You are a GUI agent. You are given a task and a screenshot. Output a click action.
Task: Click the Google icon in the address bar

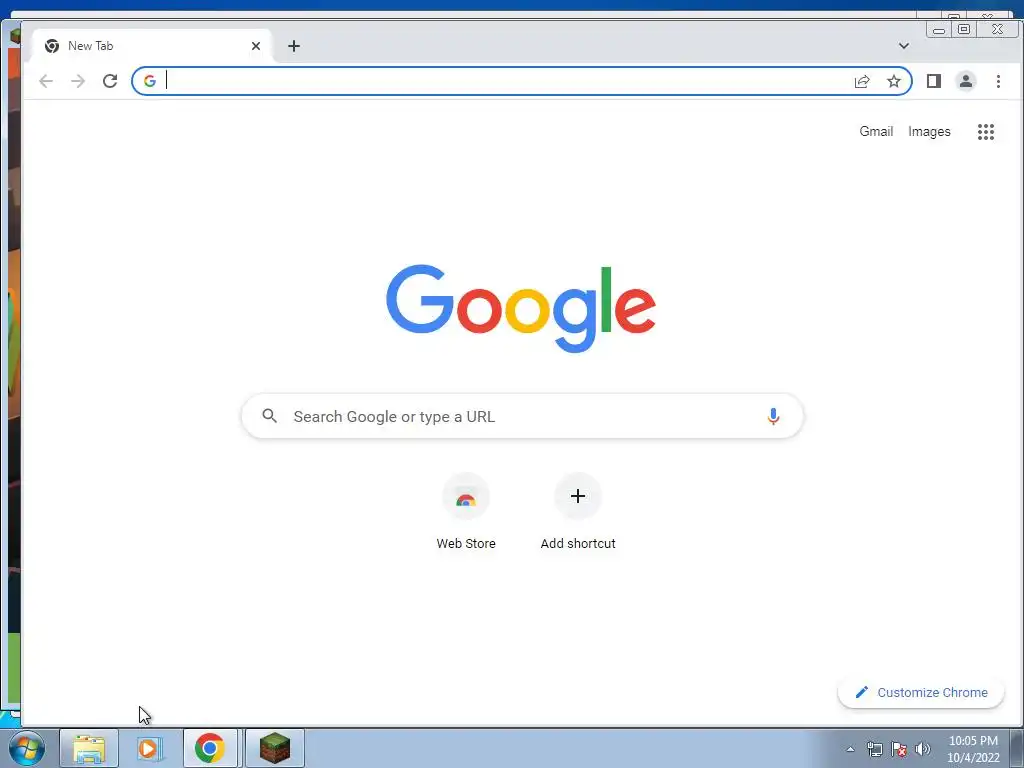[150, 81]
